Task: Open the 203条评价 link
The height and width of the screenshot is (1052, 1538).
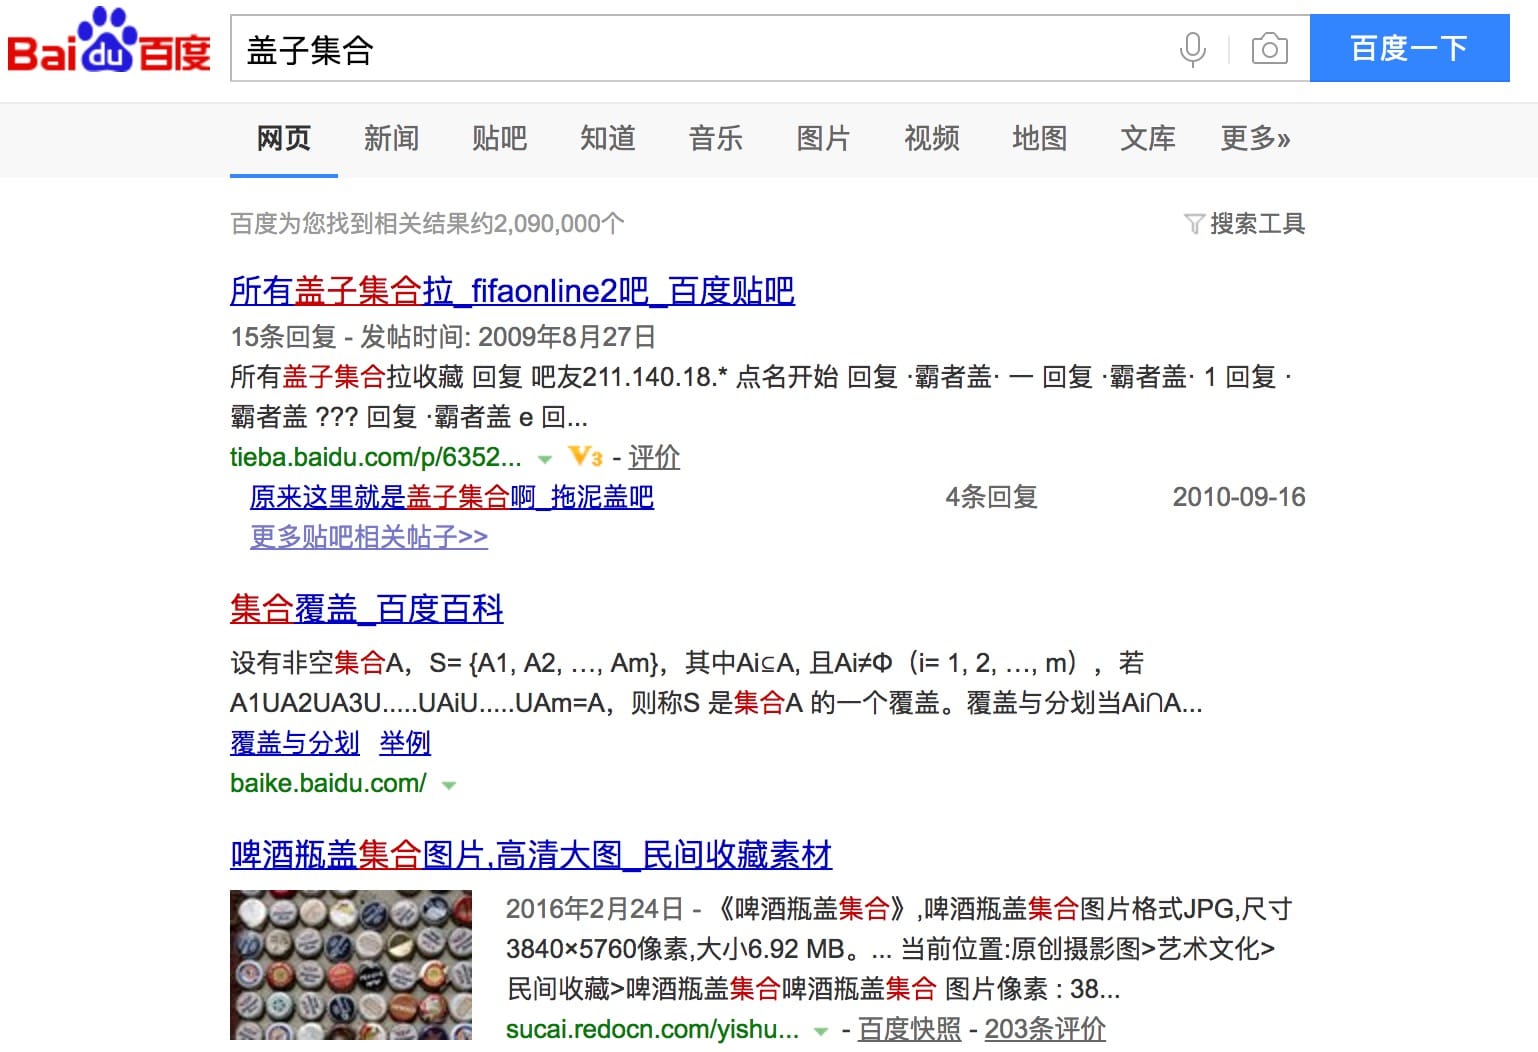Action: point(1045,1029)
